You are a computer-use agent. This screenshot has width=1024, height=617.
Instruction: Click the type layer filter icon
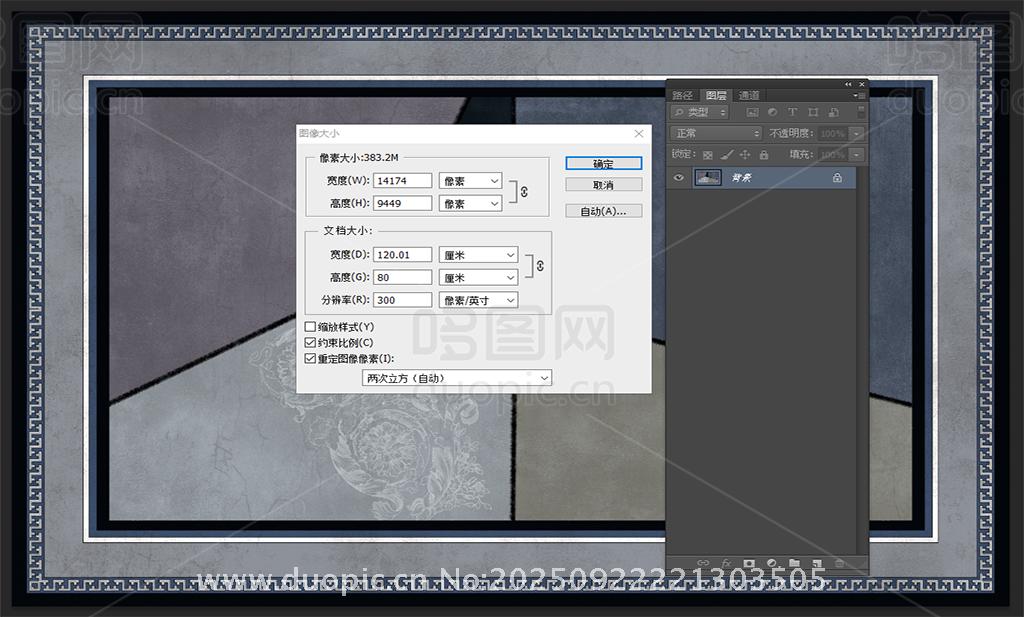pyautogui.click(x=792, y=113)
